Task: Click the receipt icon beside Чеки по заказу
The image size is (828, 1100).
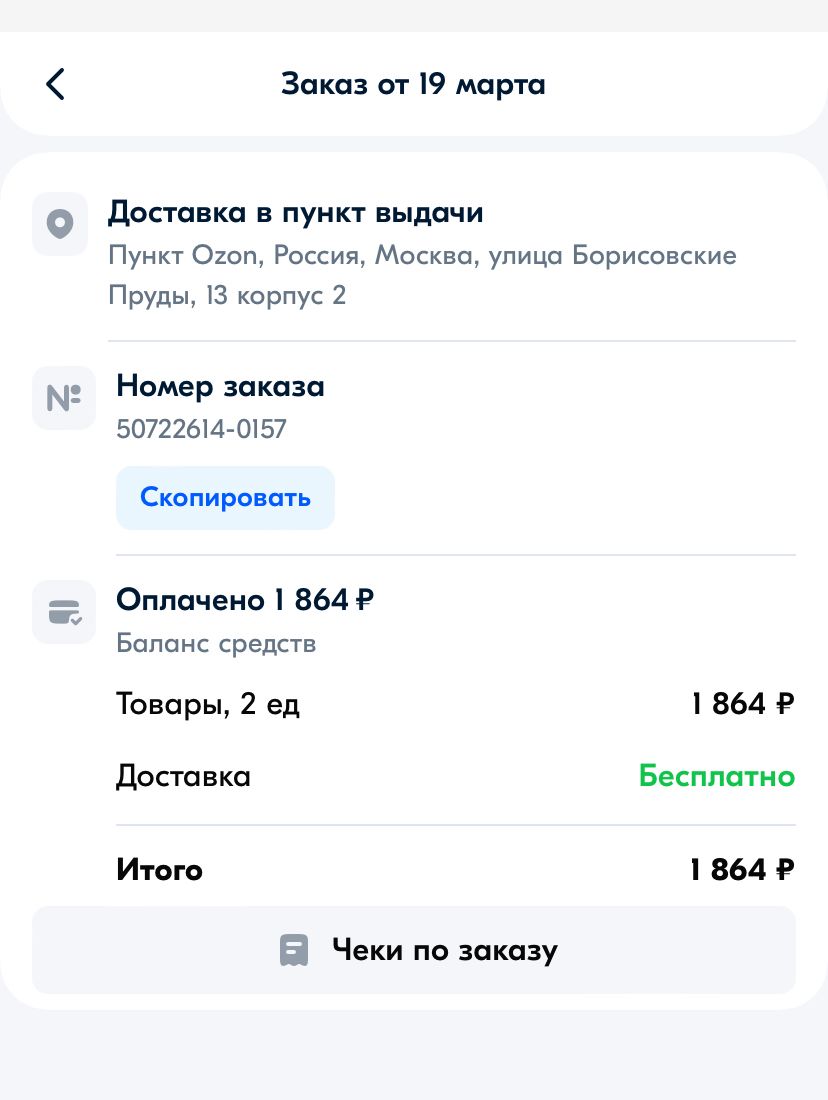Action: point(293,950)
